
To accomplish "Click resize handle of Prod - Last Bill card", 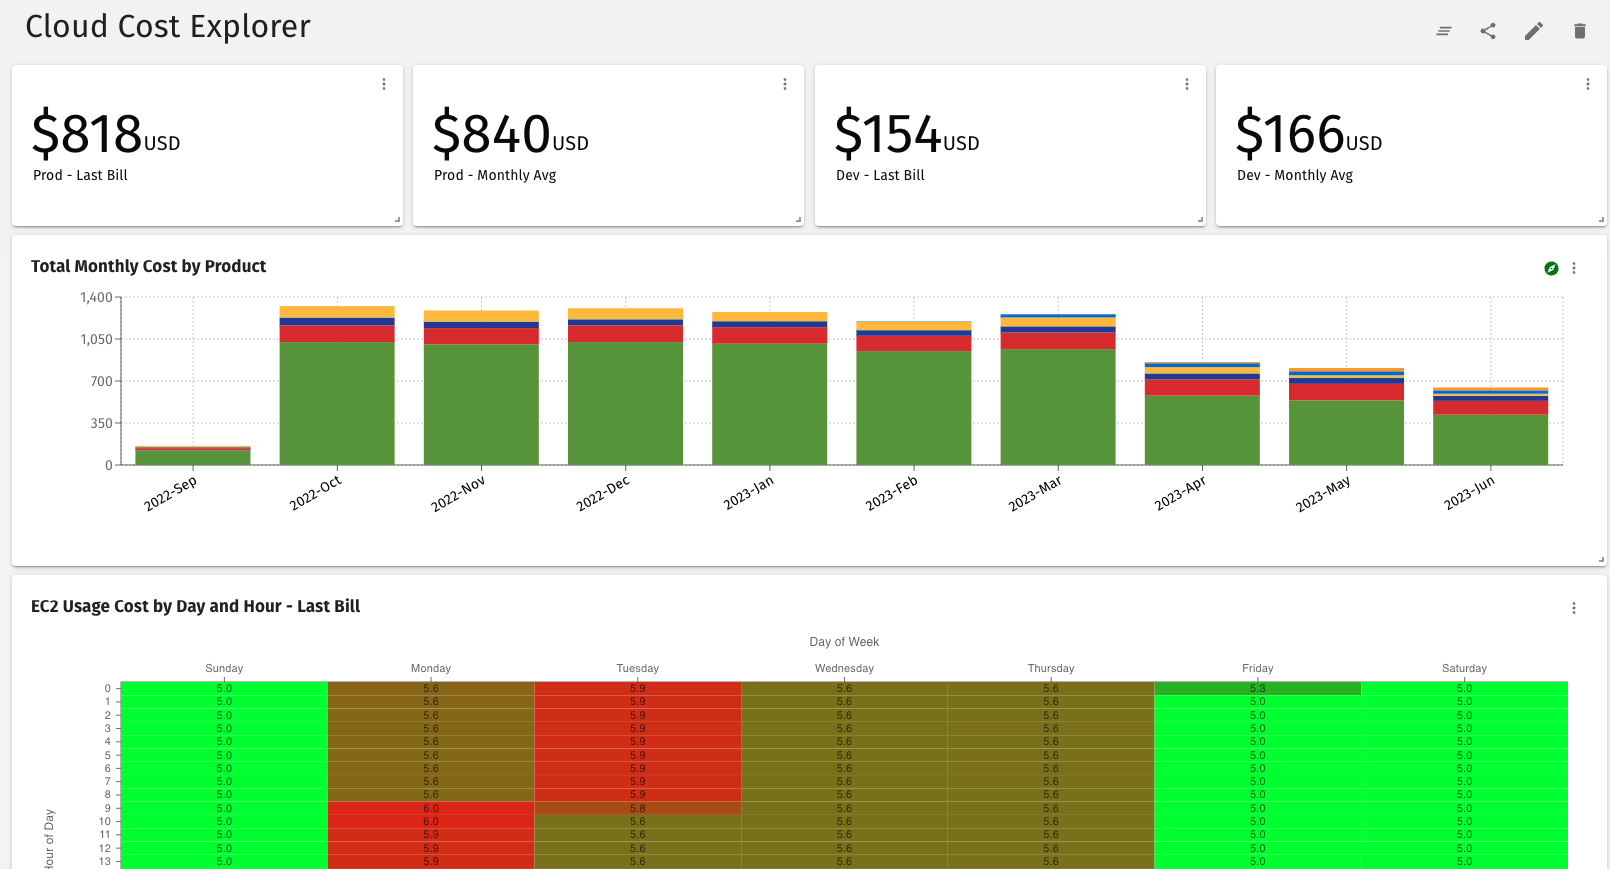I will pos(397,220).
